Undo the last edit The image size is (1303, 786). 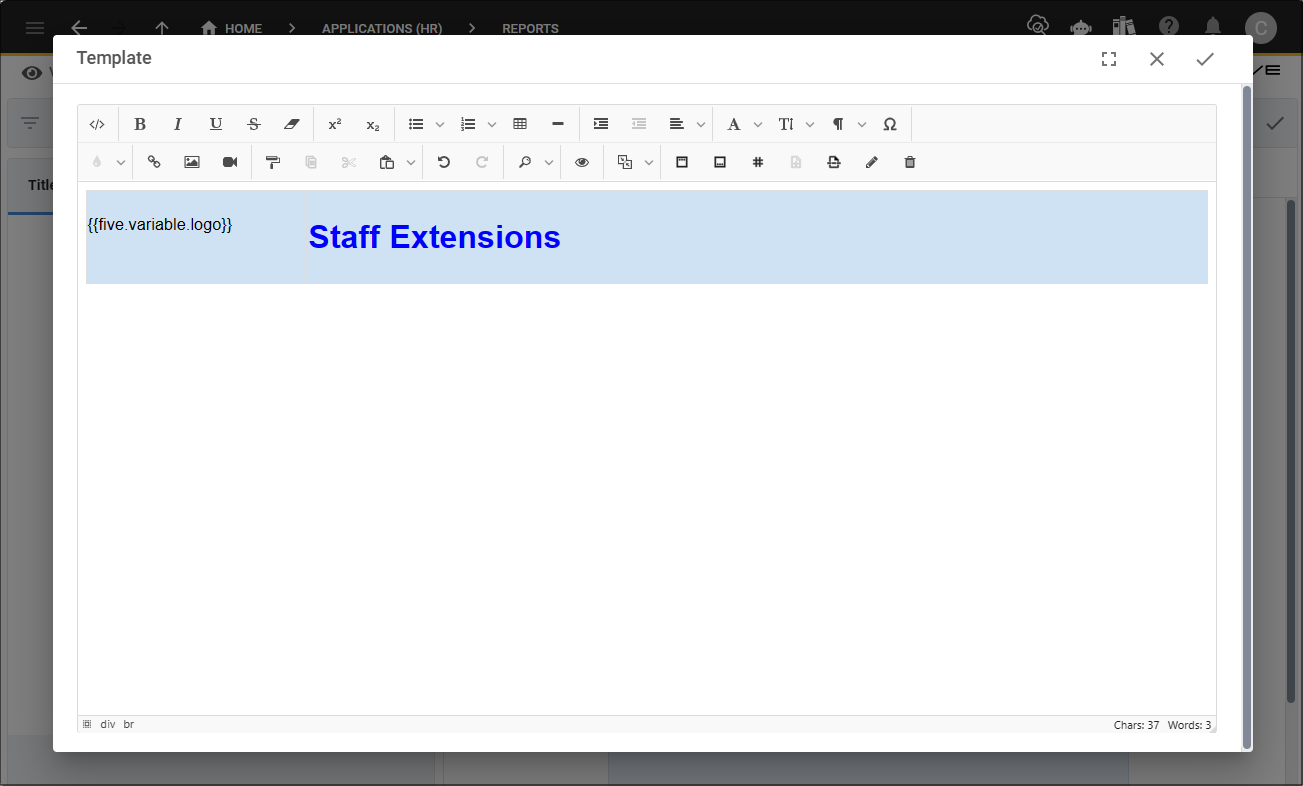pos(444,162)
